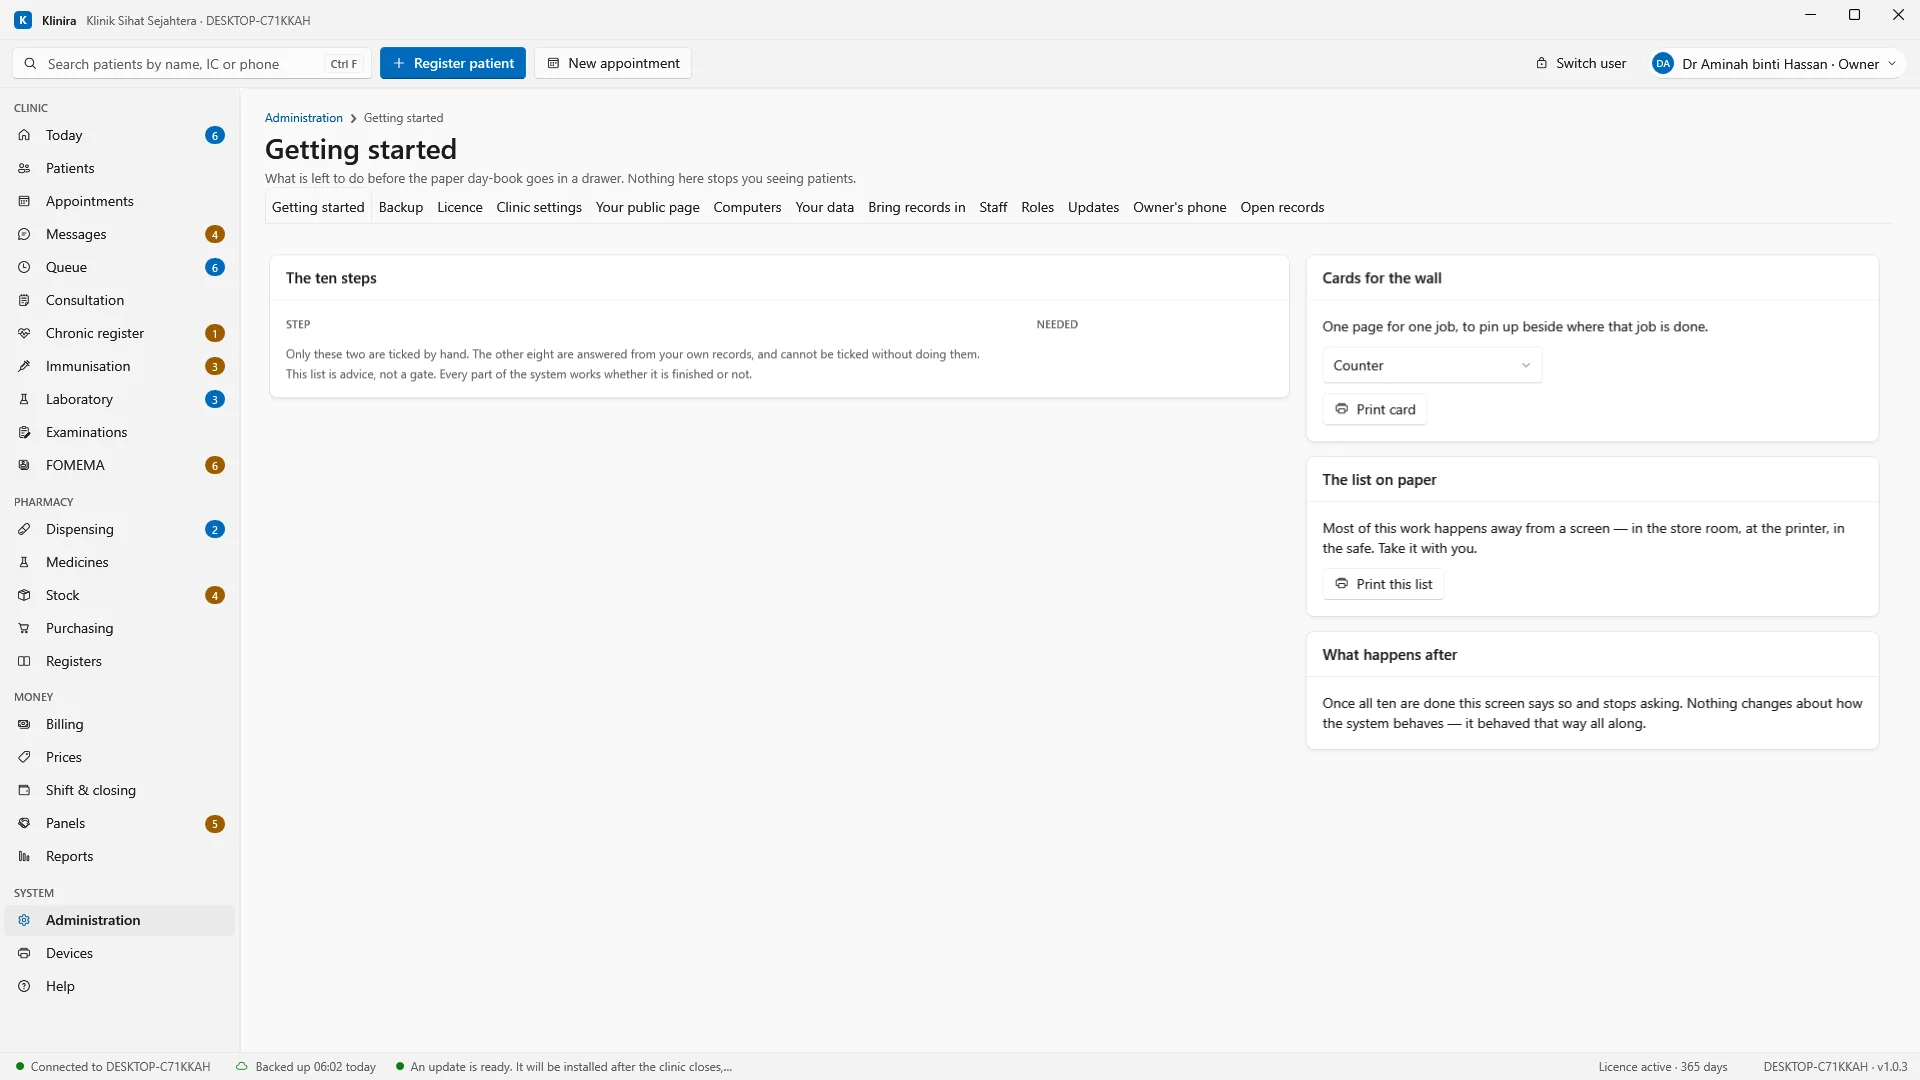Viewport: 1920px width, 1080px height.
Task: Open Today from the sidebar home icon
Action: (x=24, y=135)
